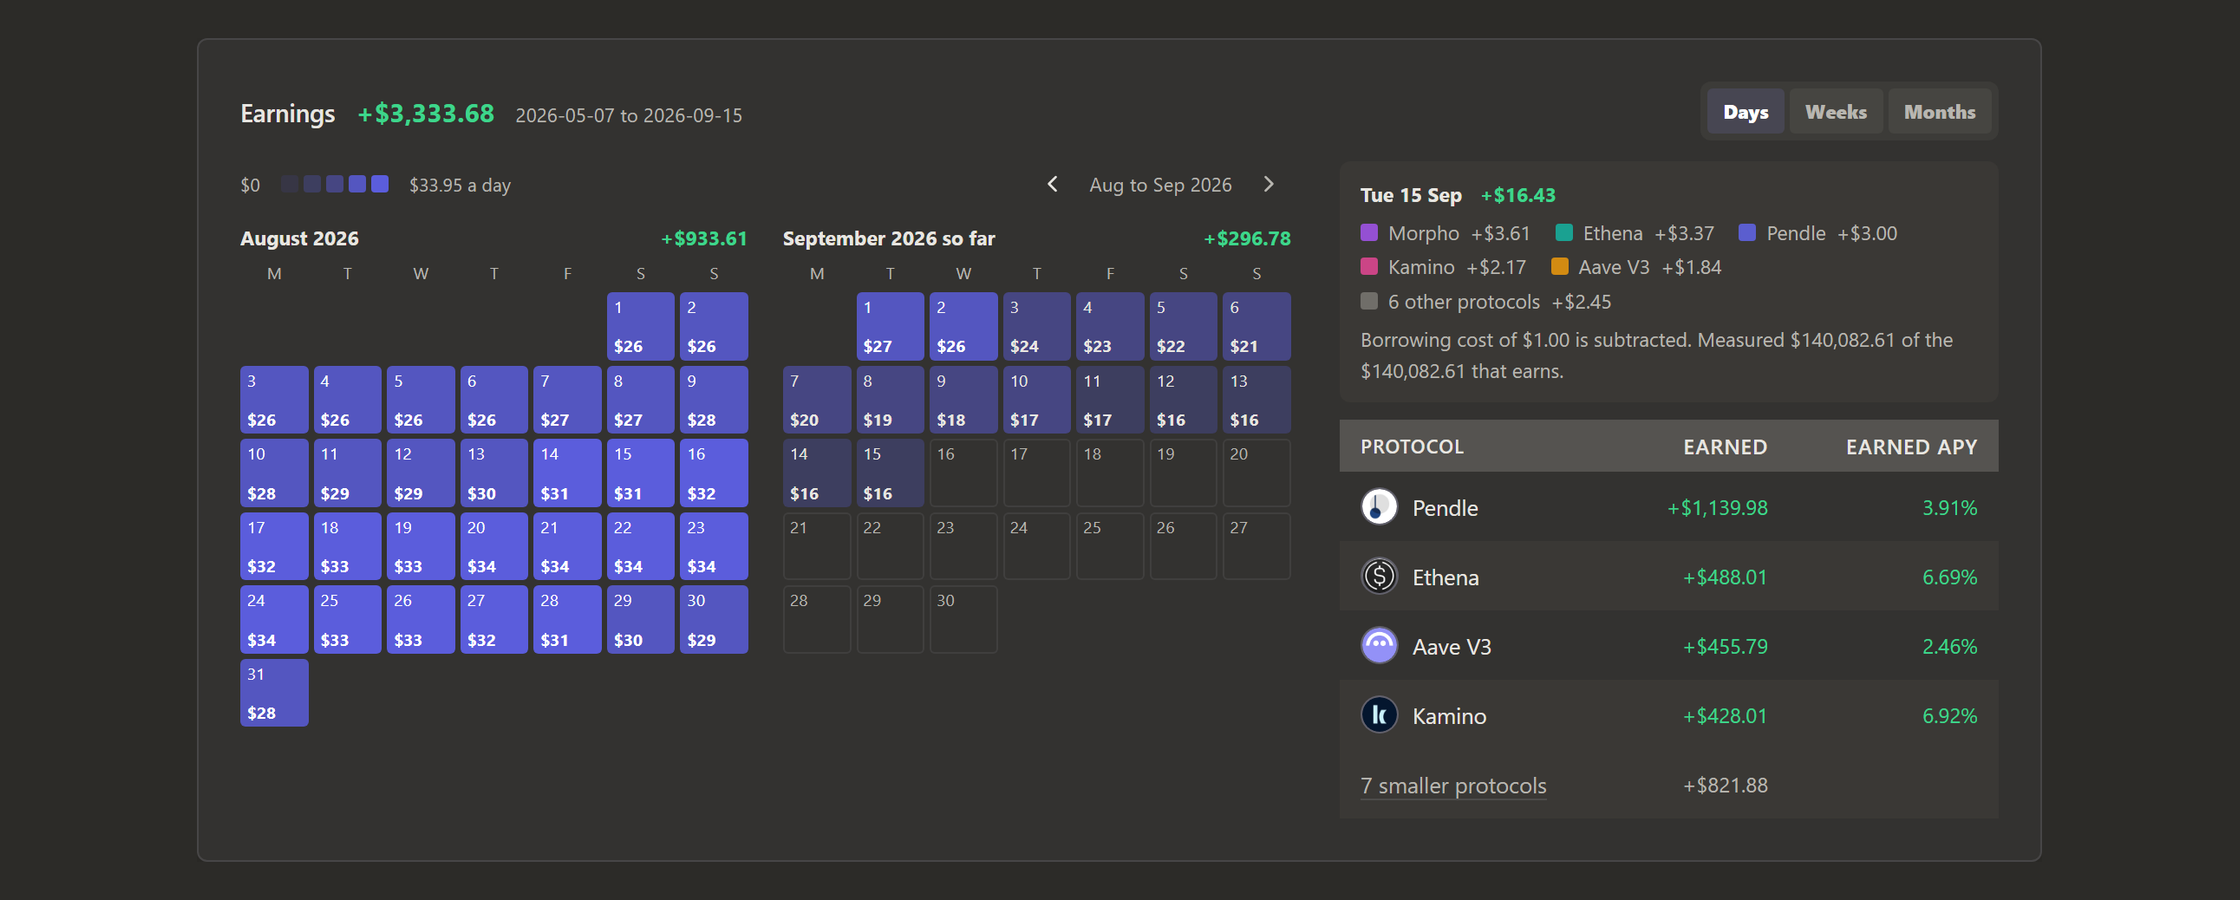Click the Aave V3 protocol icon
Viewport: 2240px width, 900px height.
[1379, 646]
